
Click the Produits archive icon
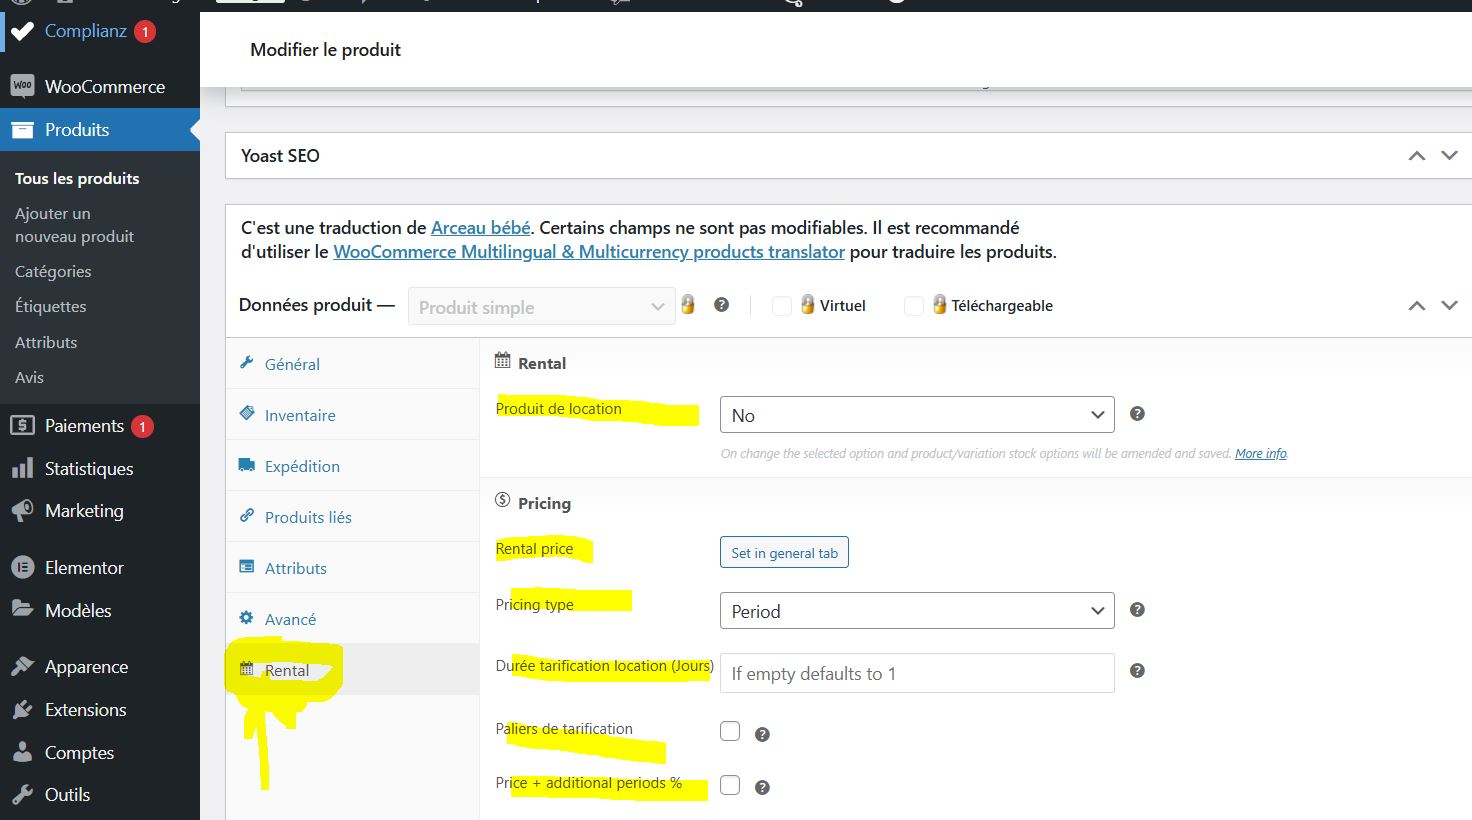22,130
